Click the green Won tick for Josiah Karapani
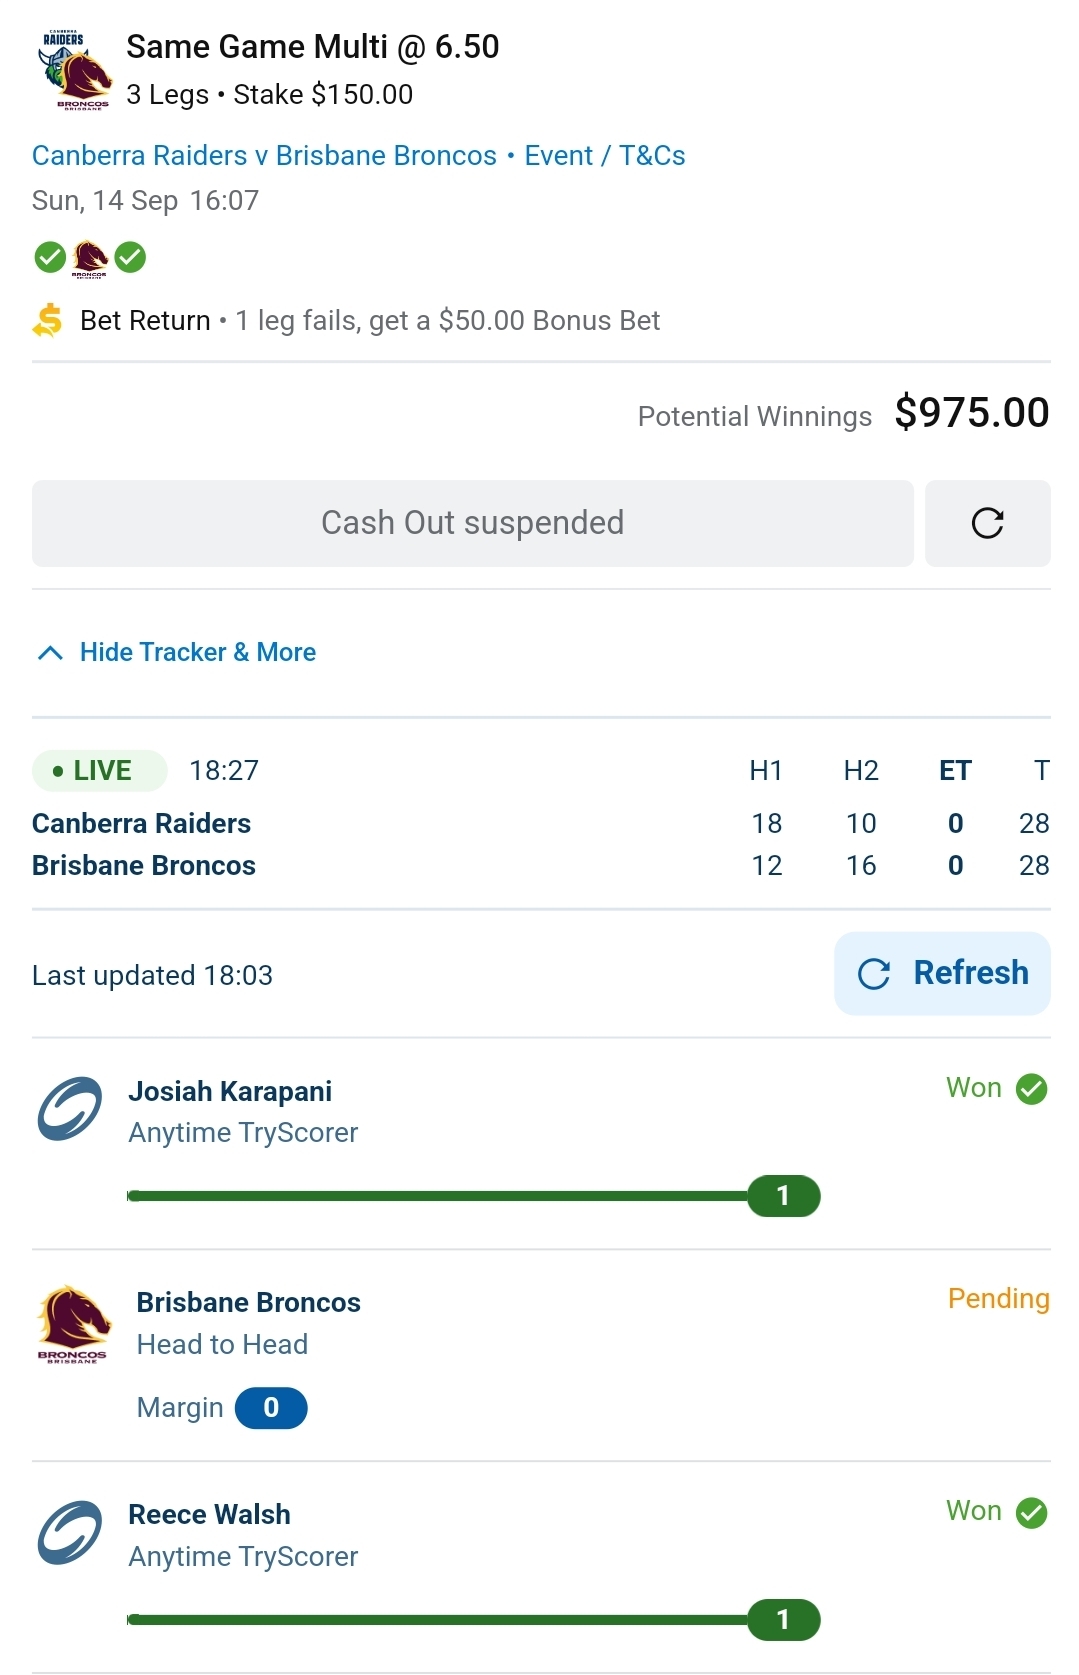 click(1031, 1089)
